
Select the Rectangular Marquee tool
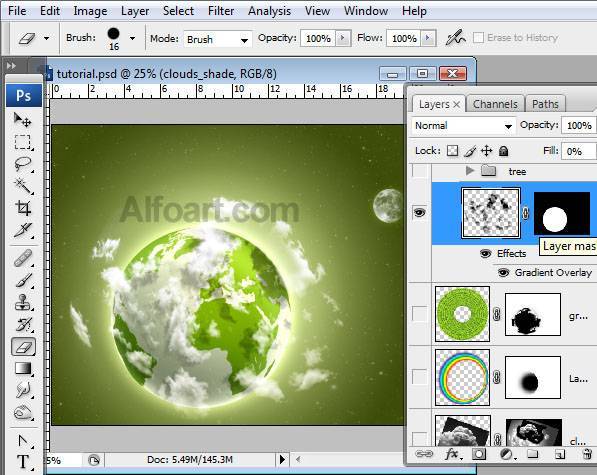click(x=22, y=142)
